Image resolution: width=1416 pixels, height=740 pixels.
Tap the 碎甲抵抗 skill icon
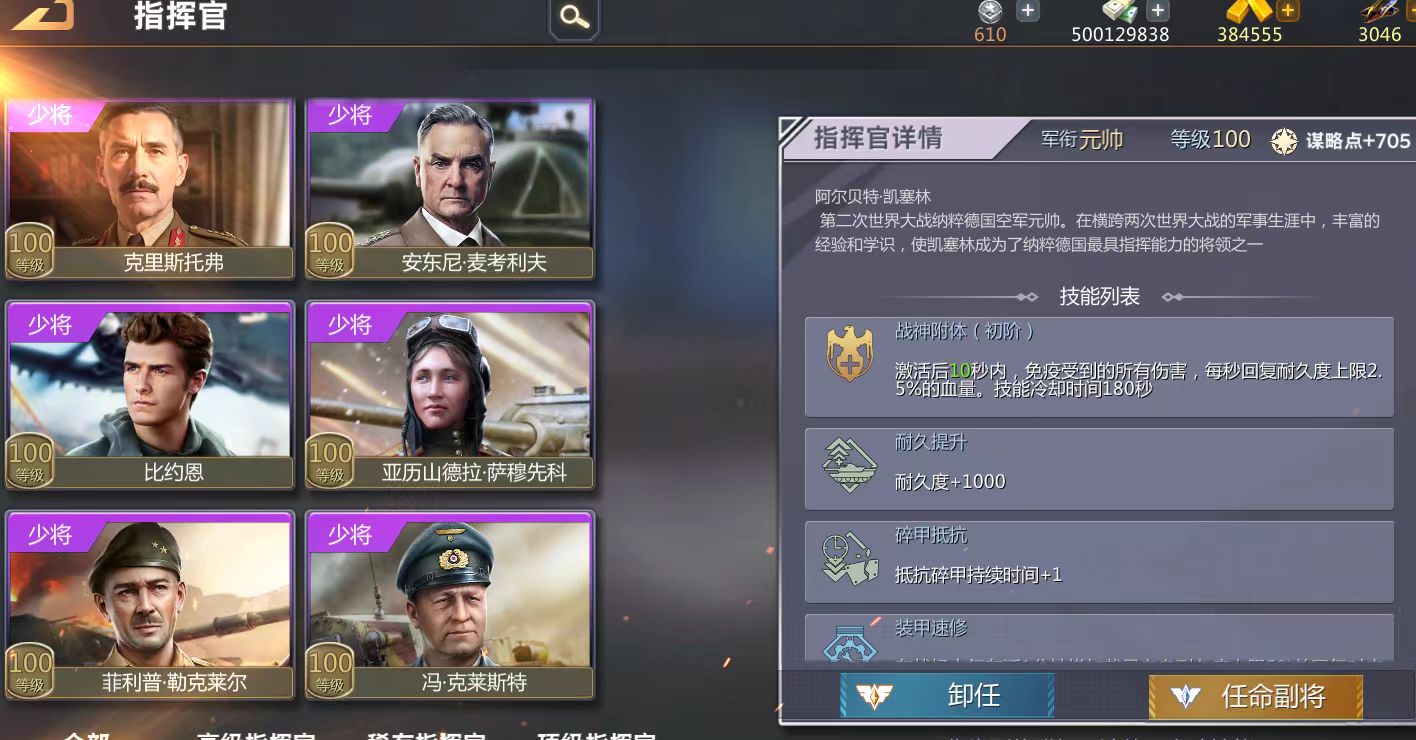850,559
